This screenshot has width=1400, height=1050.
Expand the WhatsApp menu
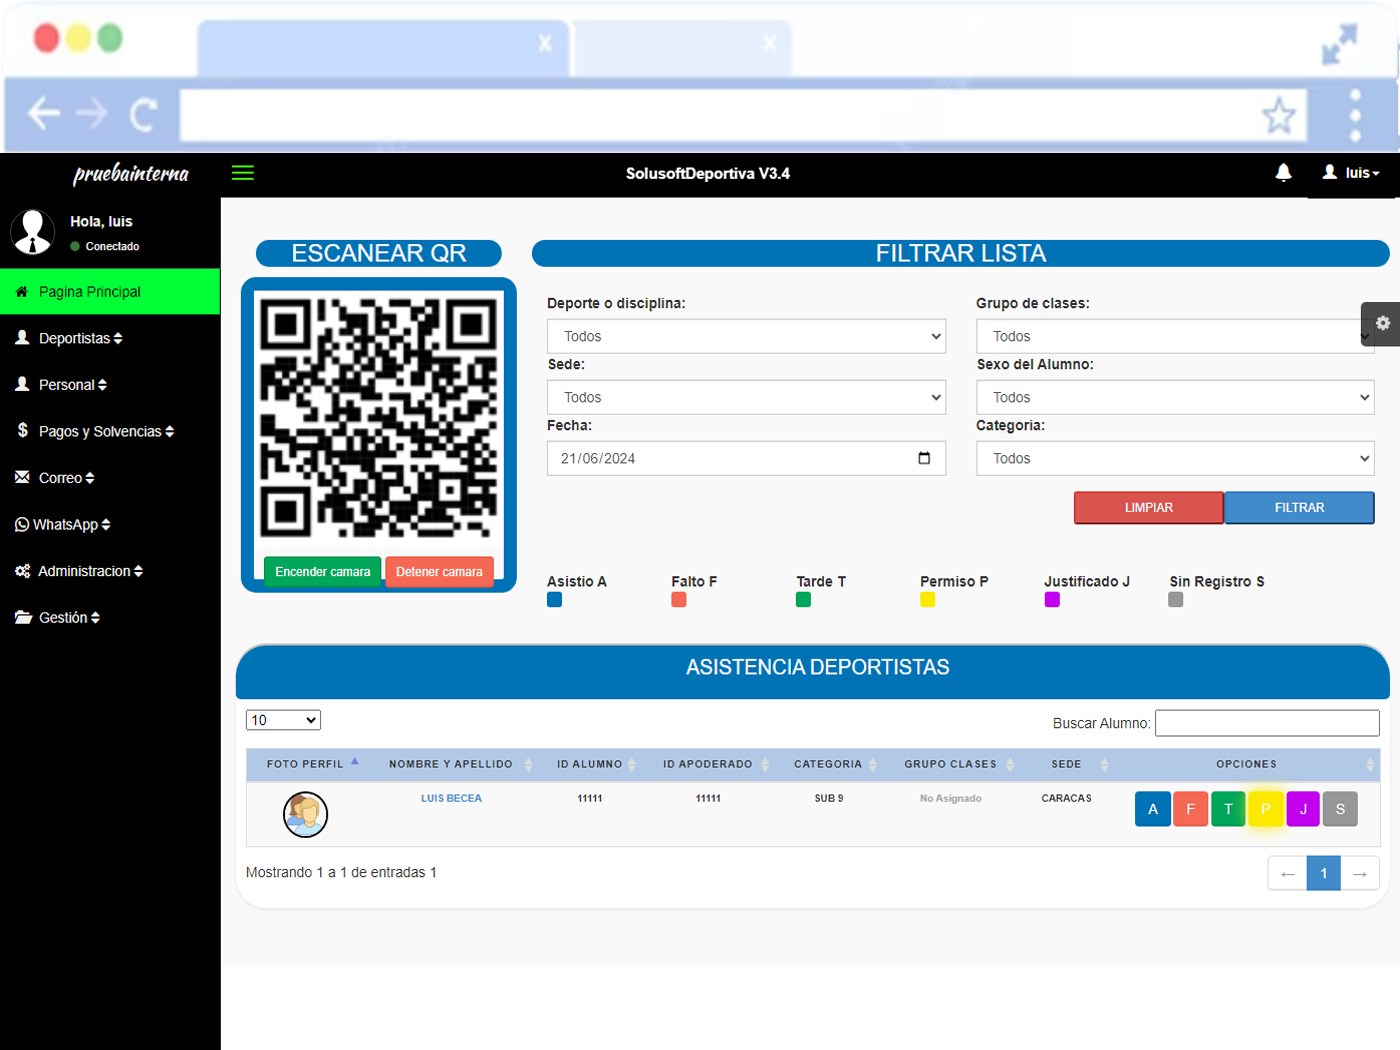coord(110,524)
